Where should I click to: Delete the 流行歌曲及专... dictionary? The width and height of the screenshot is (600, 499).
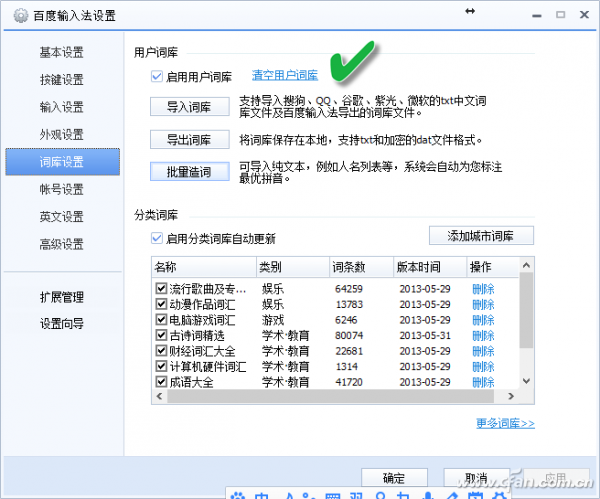(x=483, y=289)
